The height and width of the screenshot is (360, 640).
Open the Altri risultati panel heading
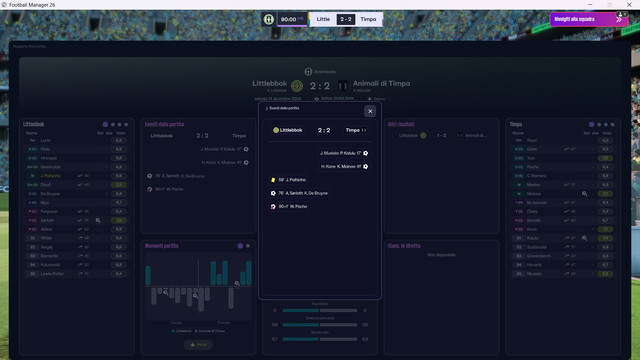click(x=401, y=124)
